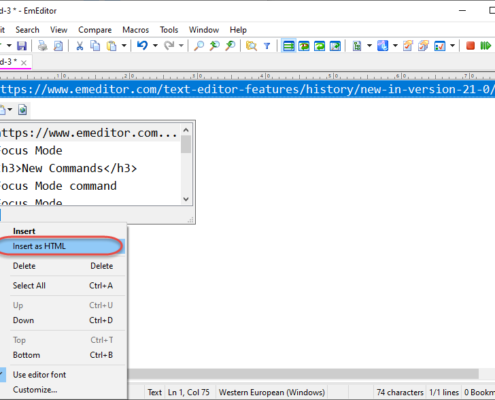
Task: Click the third magnifier icon before the folder search
Action: coord(230,45)
